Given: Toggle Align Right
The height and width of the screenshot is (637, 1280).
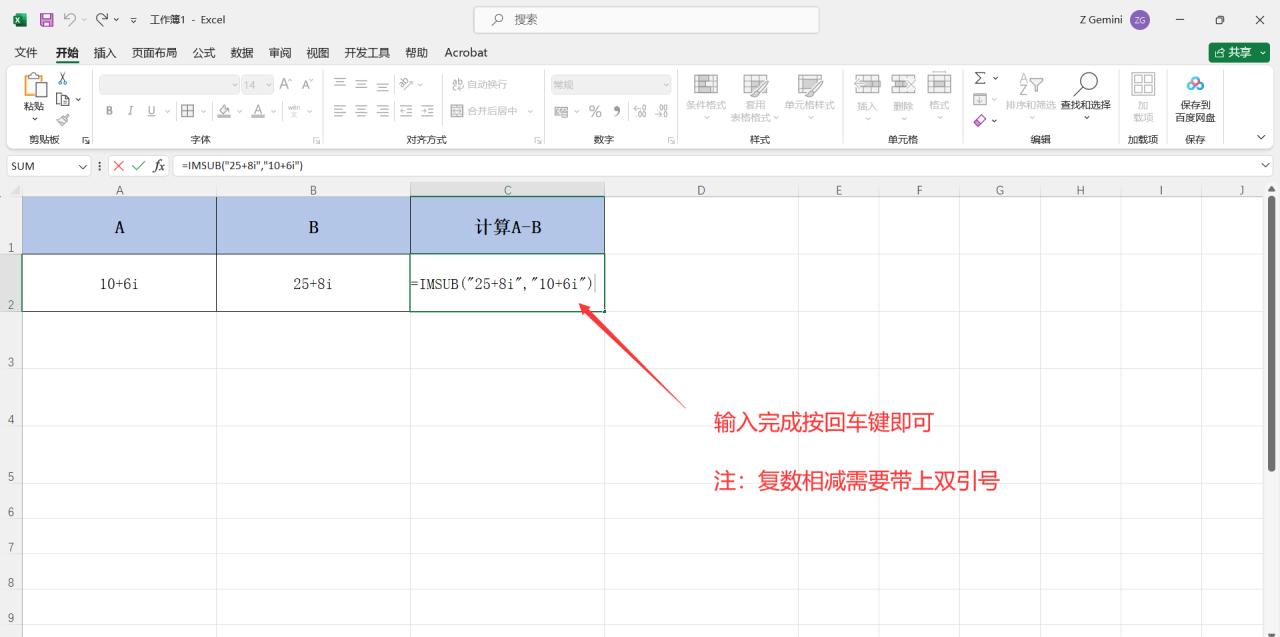Looking at the screenshot, I should click(382, 111).
